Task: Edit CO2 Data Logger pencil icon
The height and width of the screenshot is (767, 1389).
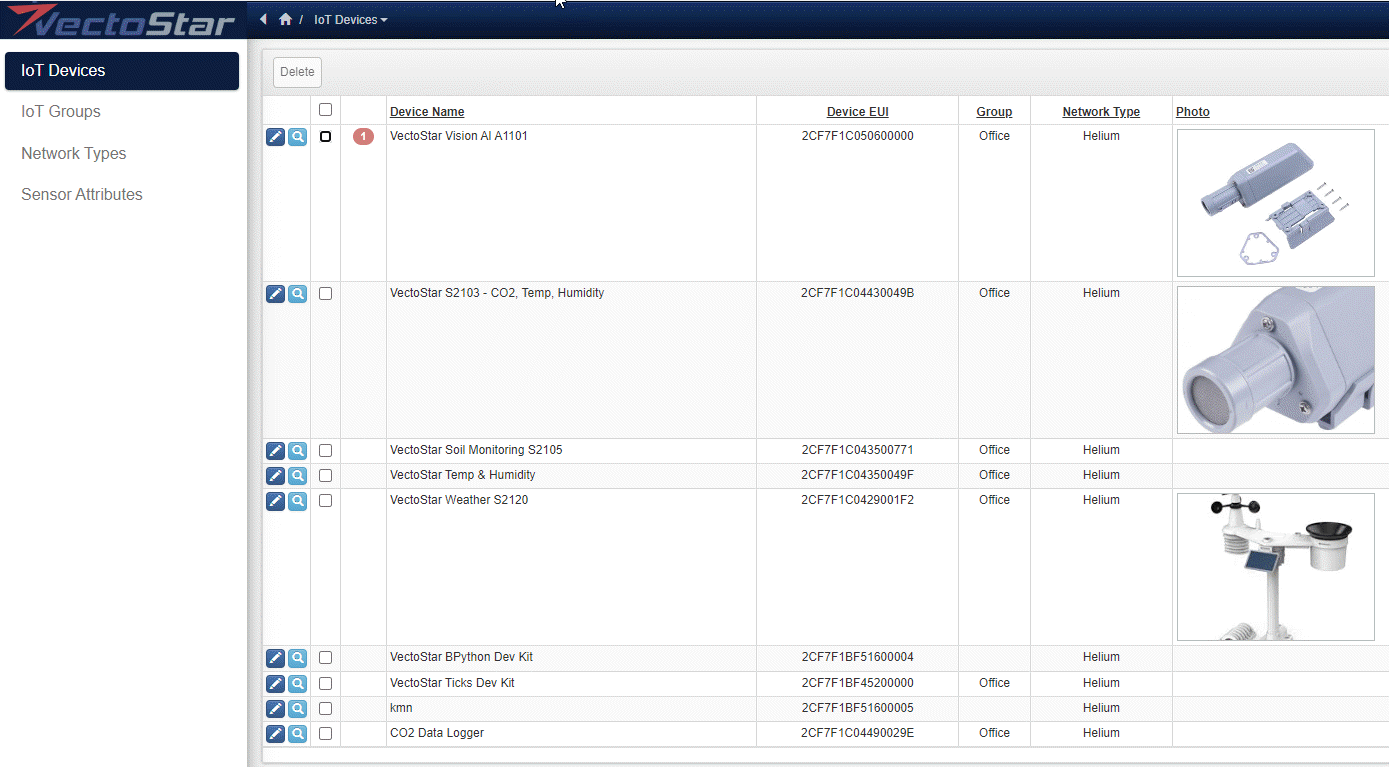Action: 275,734
